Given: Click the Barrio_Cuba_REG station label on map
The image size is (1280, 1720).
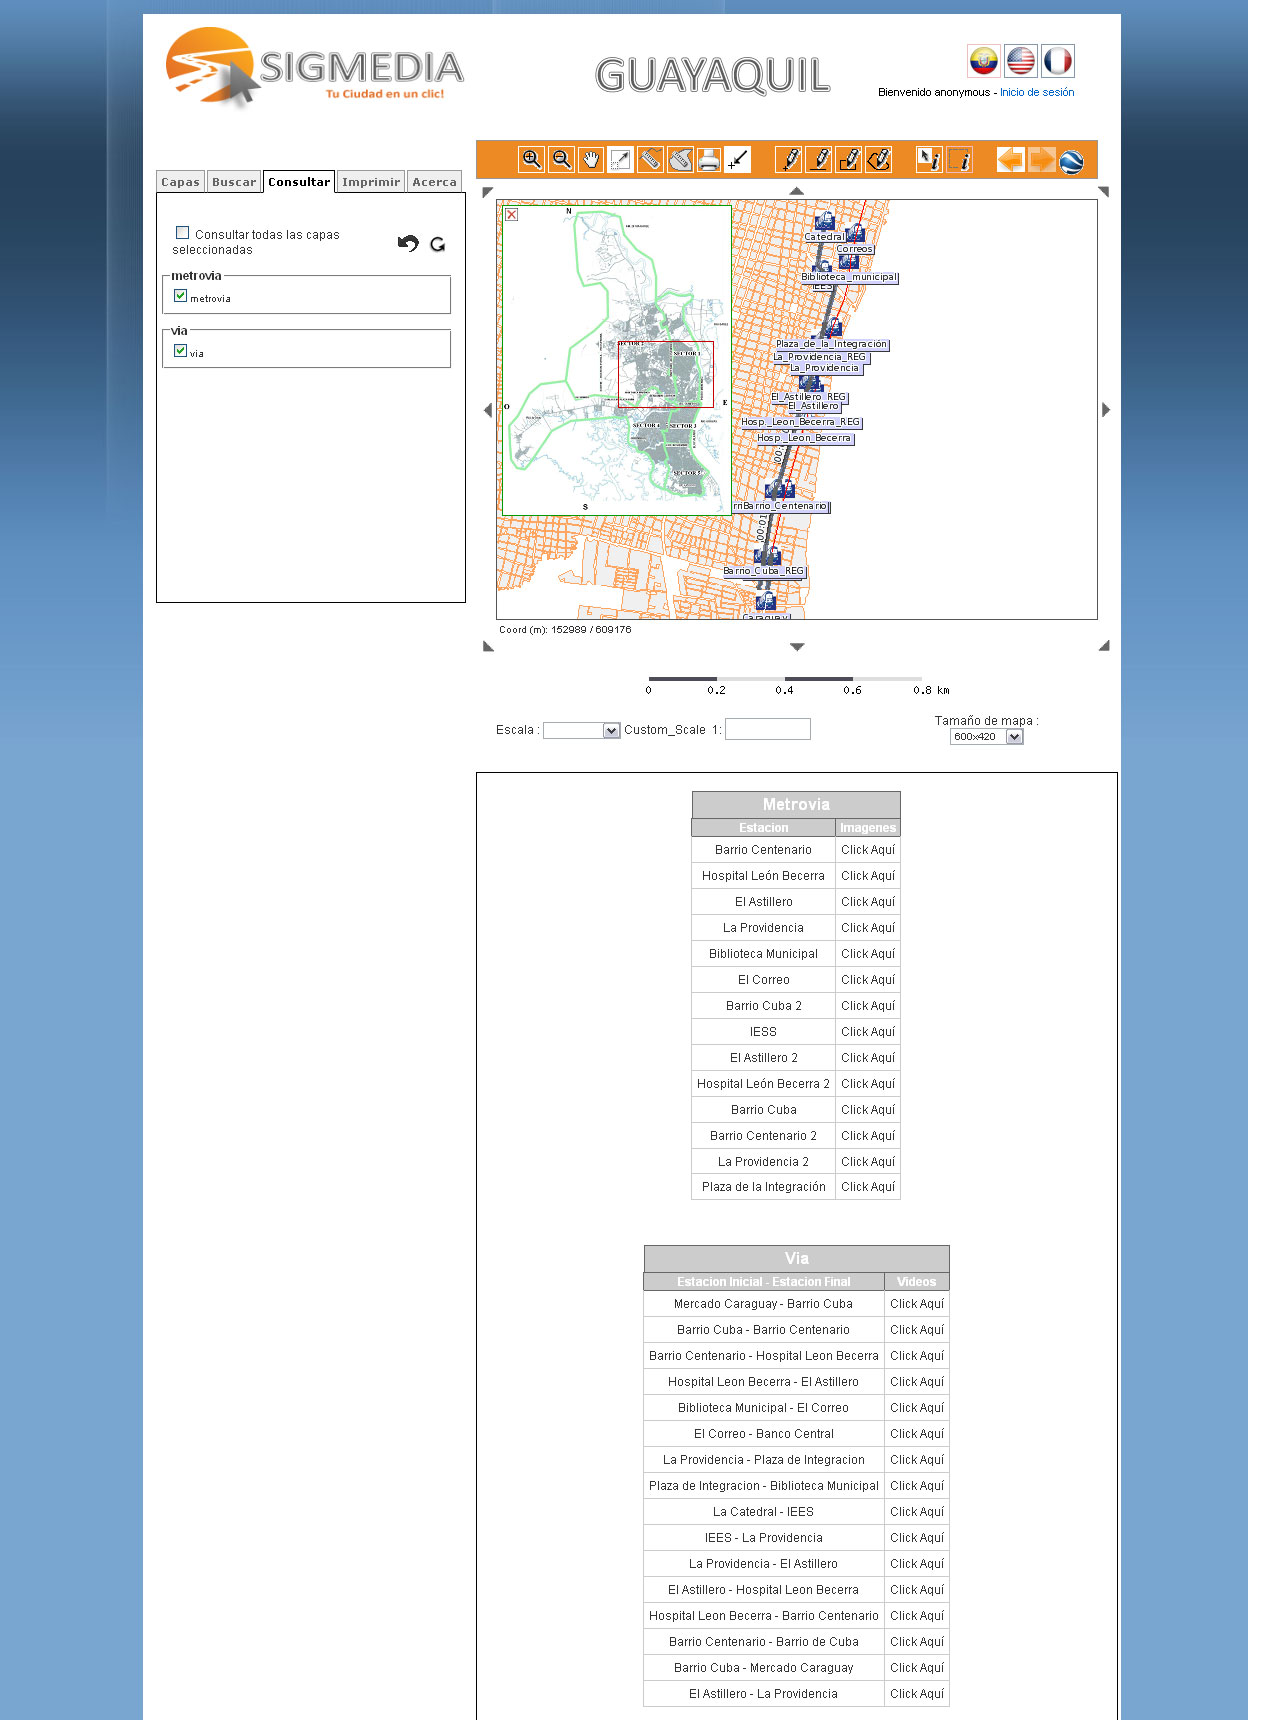Looking at the screenshot, I should click(764, 572).
